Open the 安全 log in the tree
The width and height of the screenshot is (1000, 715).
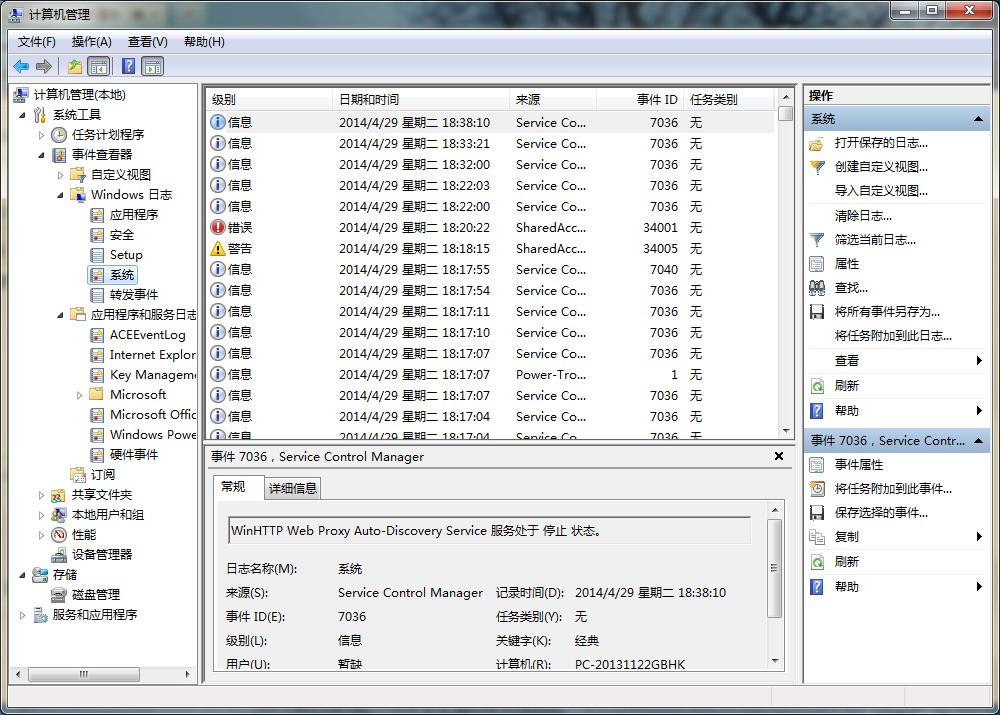(121, 235)
